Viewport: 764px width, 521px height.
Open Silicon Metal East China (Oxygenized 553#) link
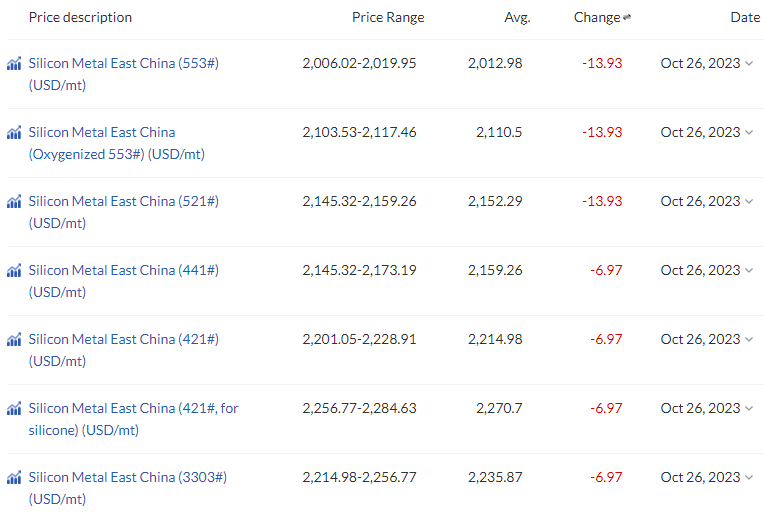coord(116,143)
